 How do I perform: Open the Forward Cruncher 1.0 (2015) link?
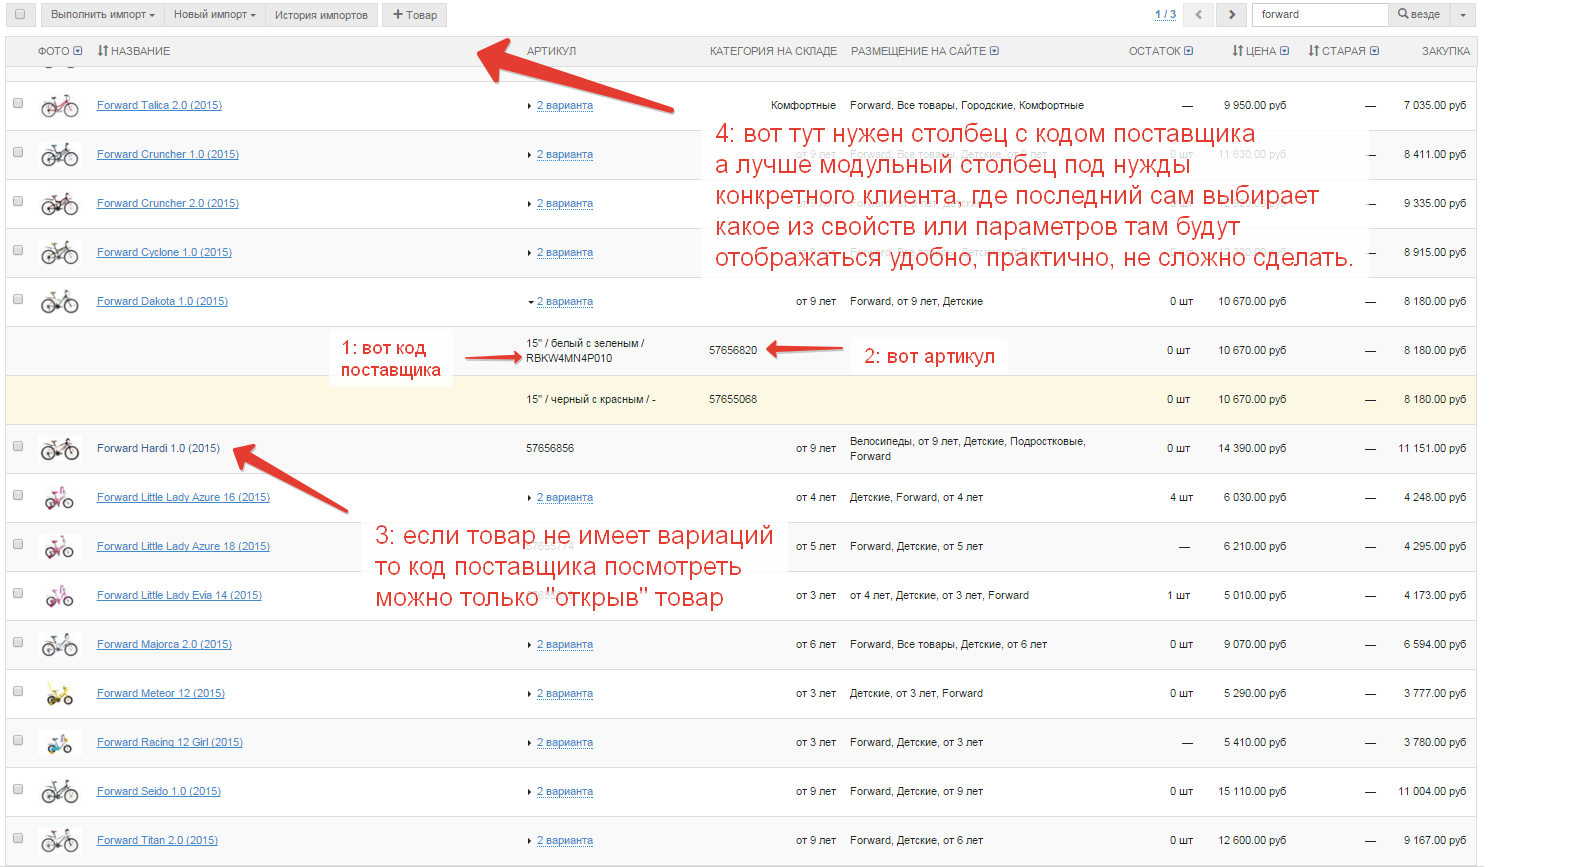168,155
